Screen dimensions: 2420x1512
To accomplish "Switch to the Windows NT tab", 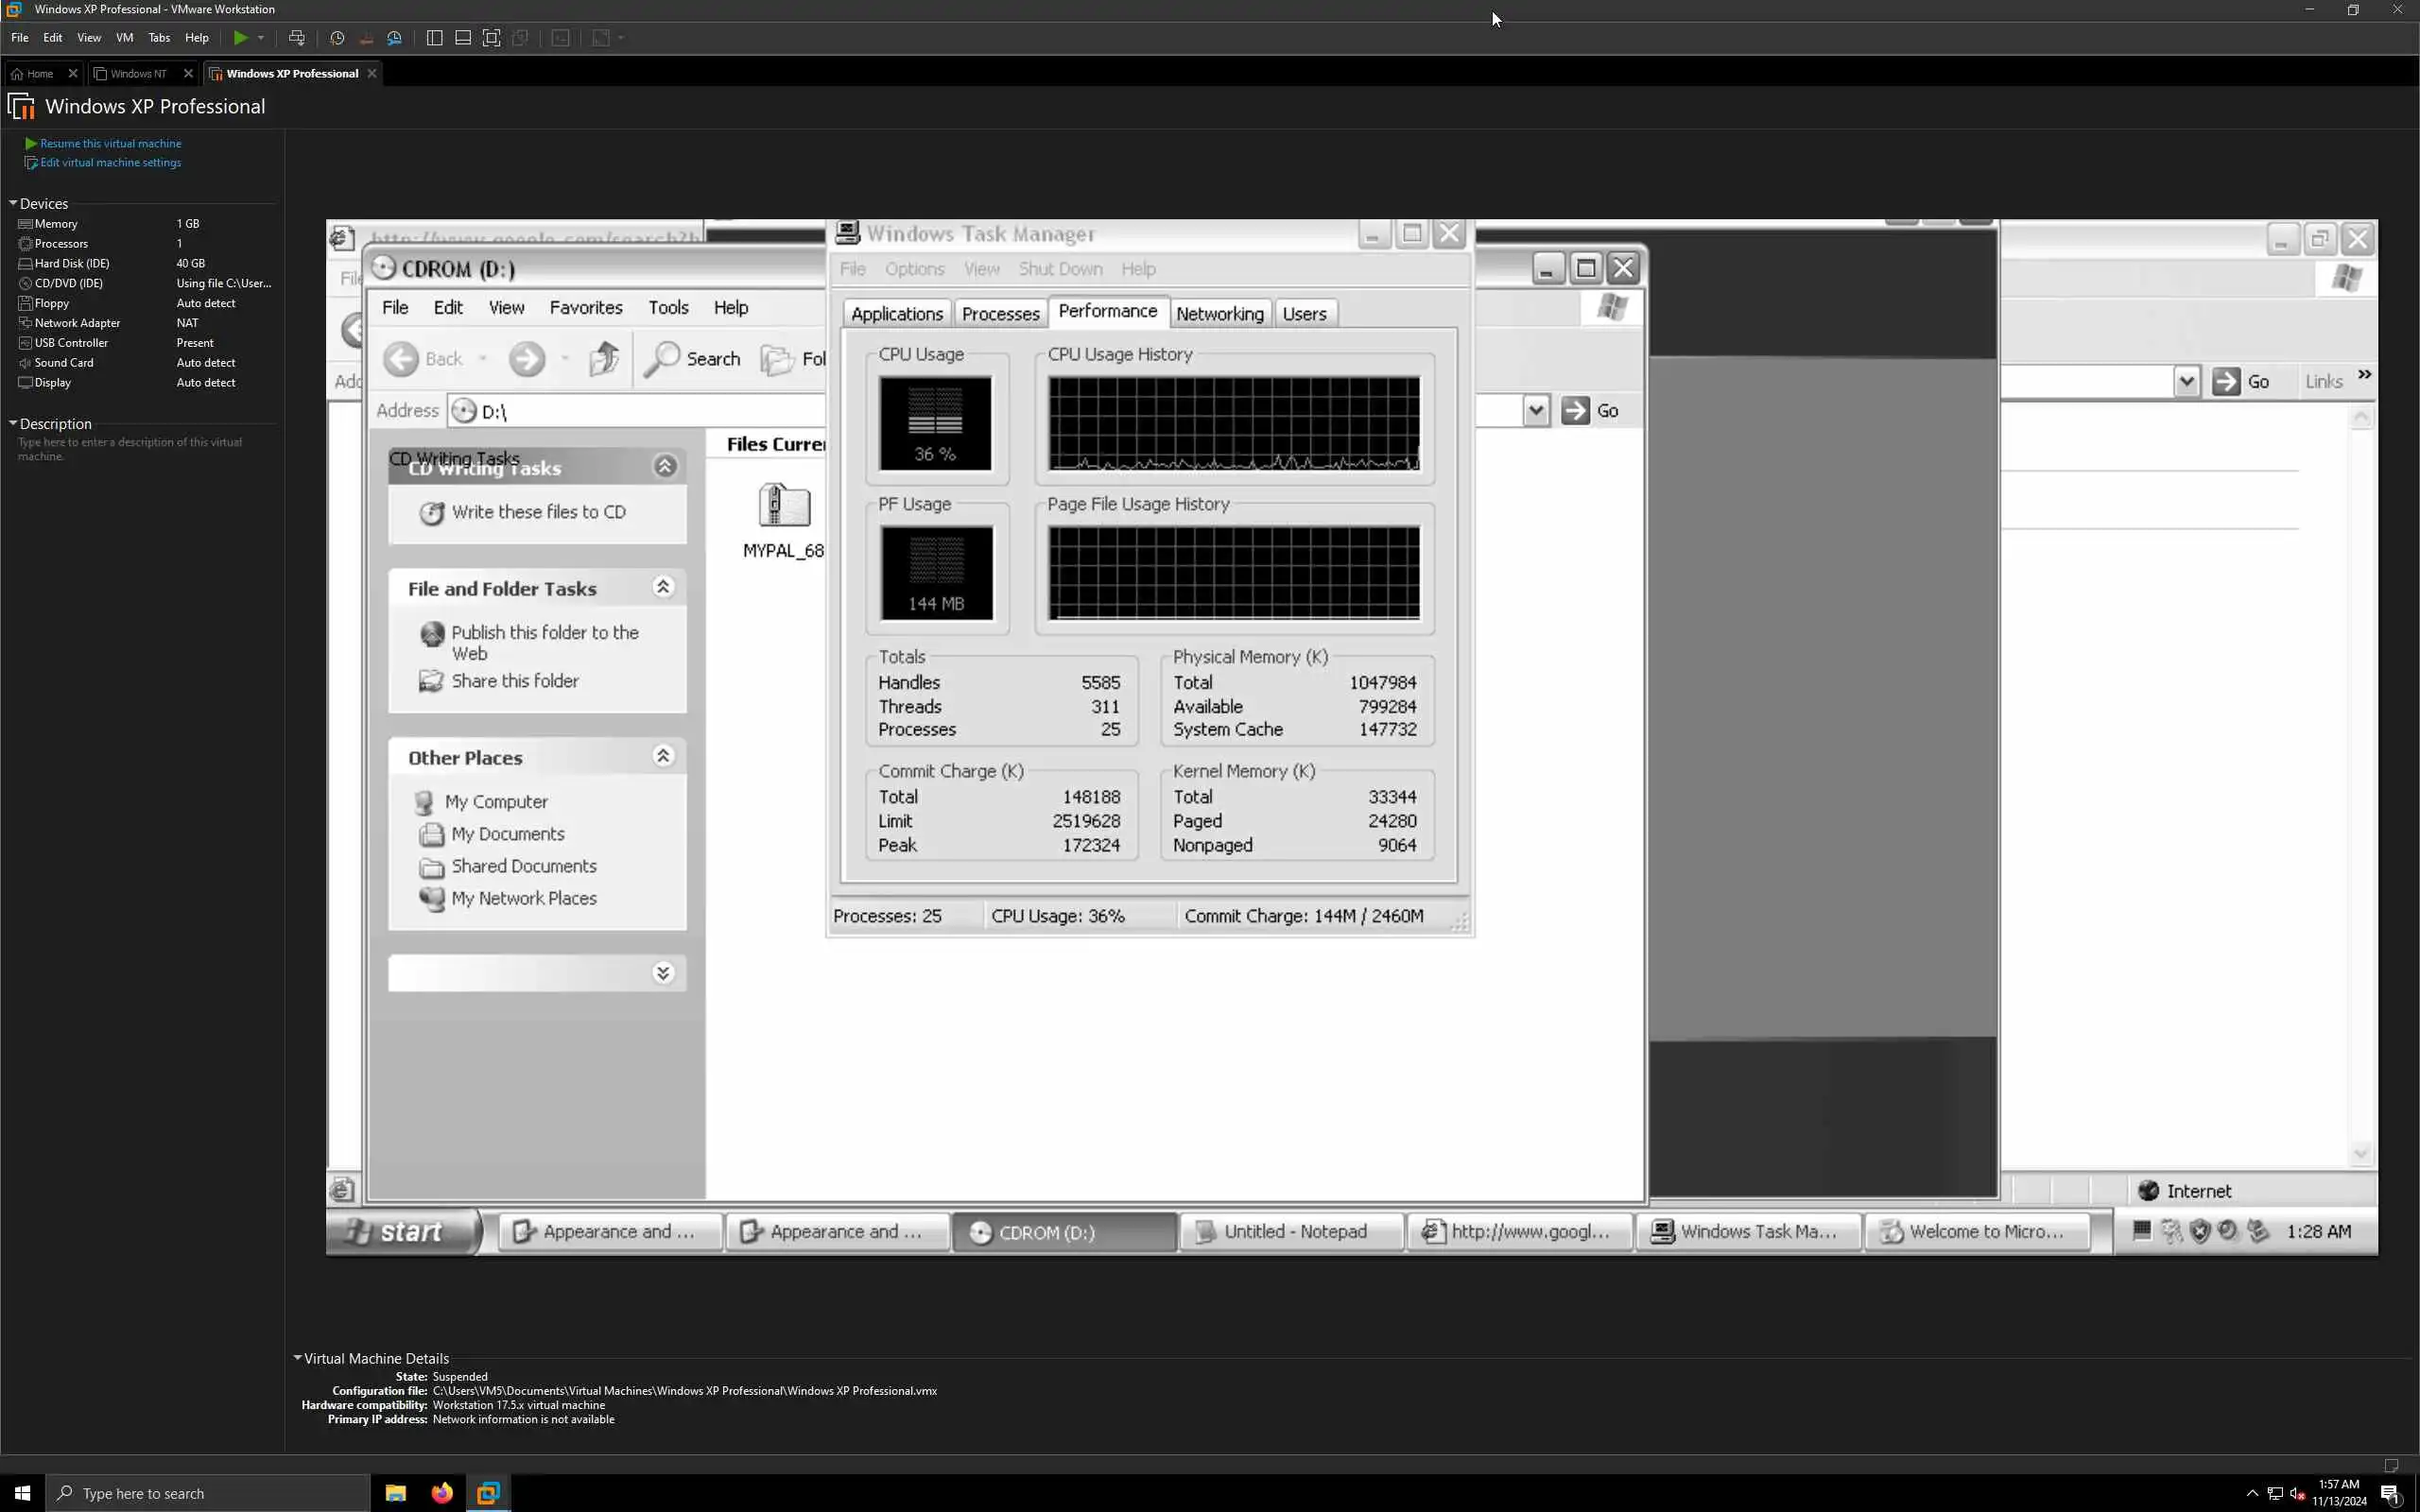I will pos(138,74).
